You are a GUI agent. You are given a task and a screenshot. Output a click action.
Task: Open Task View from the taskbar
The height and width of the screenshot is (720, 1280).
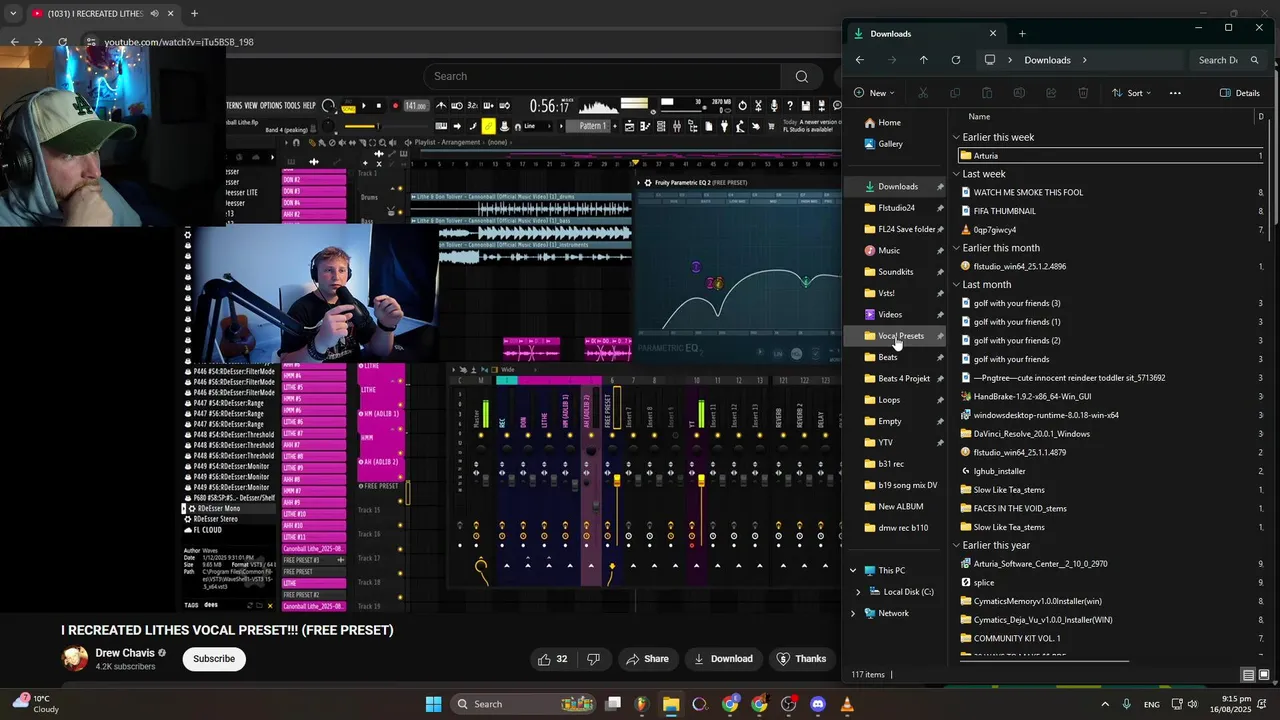[x=613, y=704]
